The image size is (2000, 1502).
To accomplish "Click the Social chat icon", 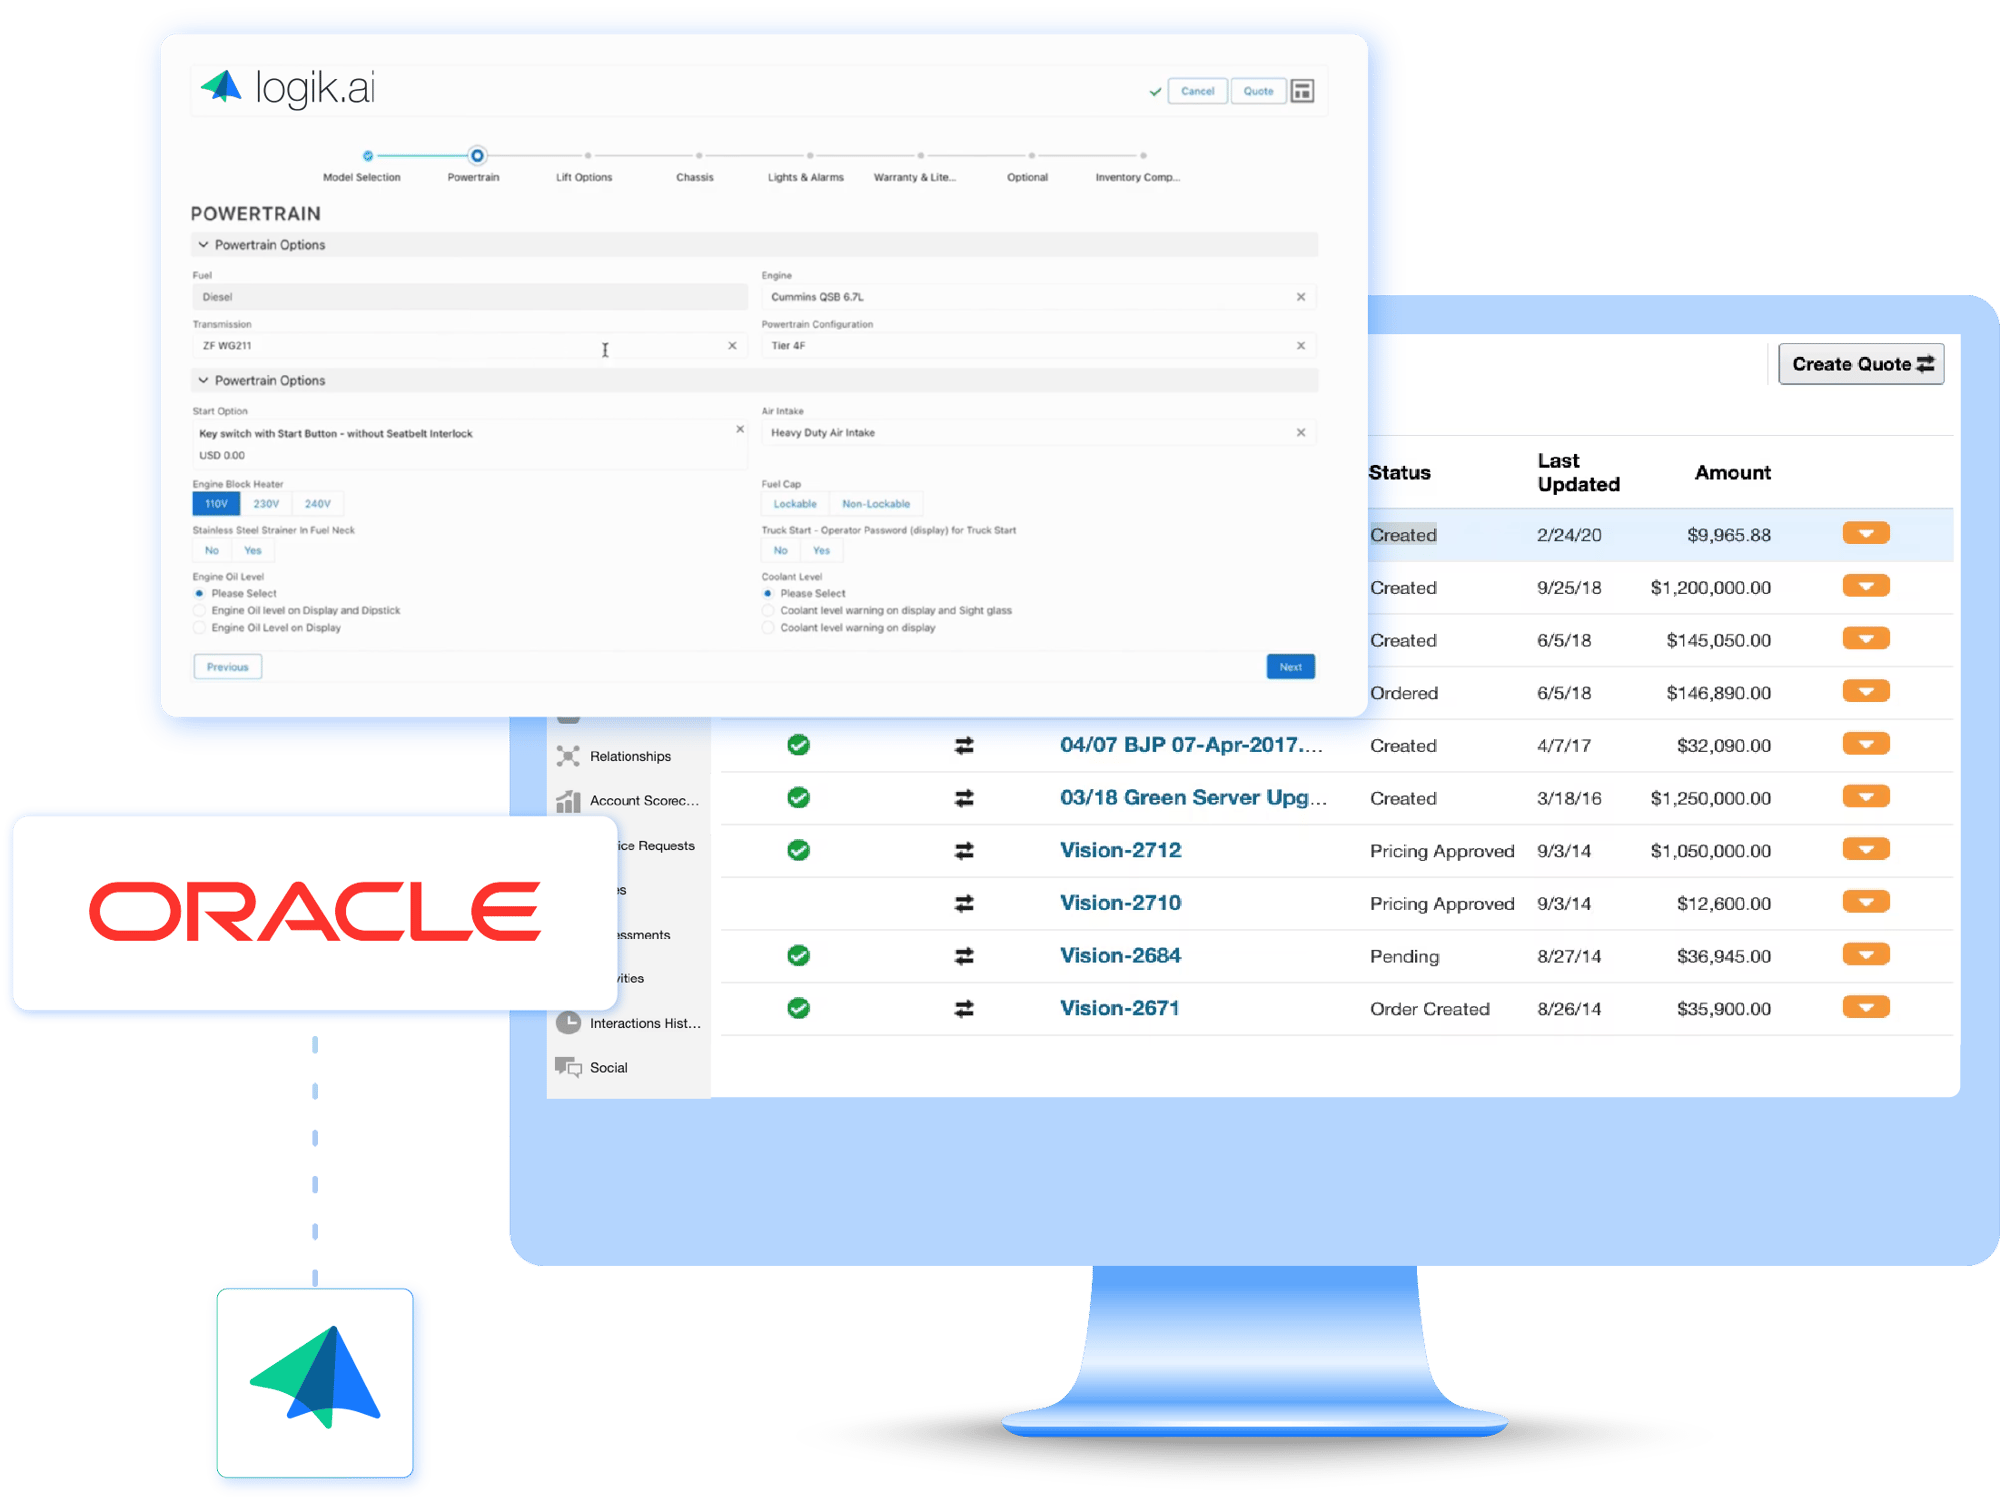I will 568,1067.
